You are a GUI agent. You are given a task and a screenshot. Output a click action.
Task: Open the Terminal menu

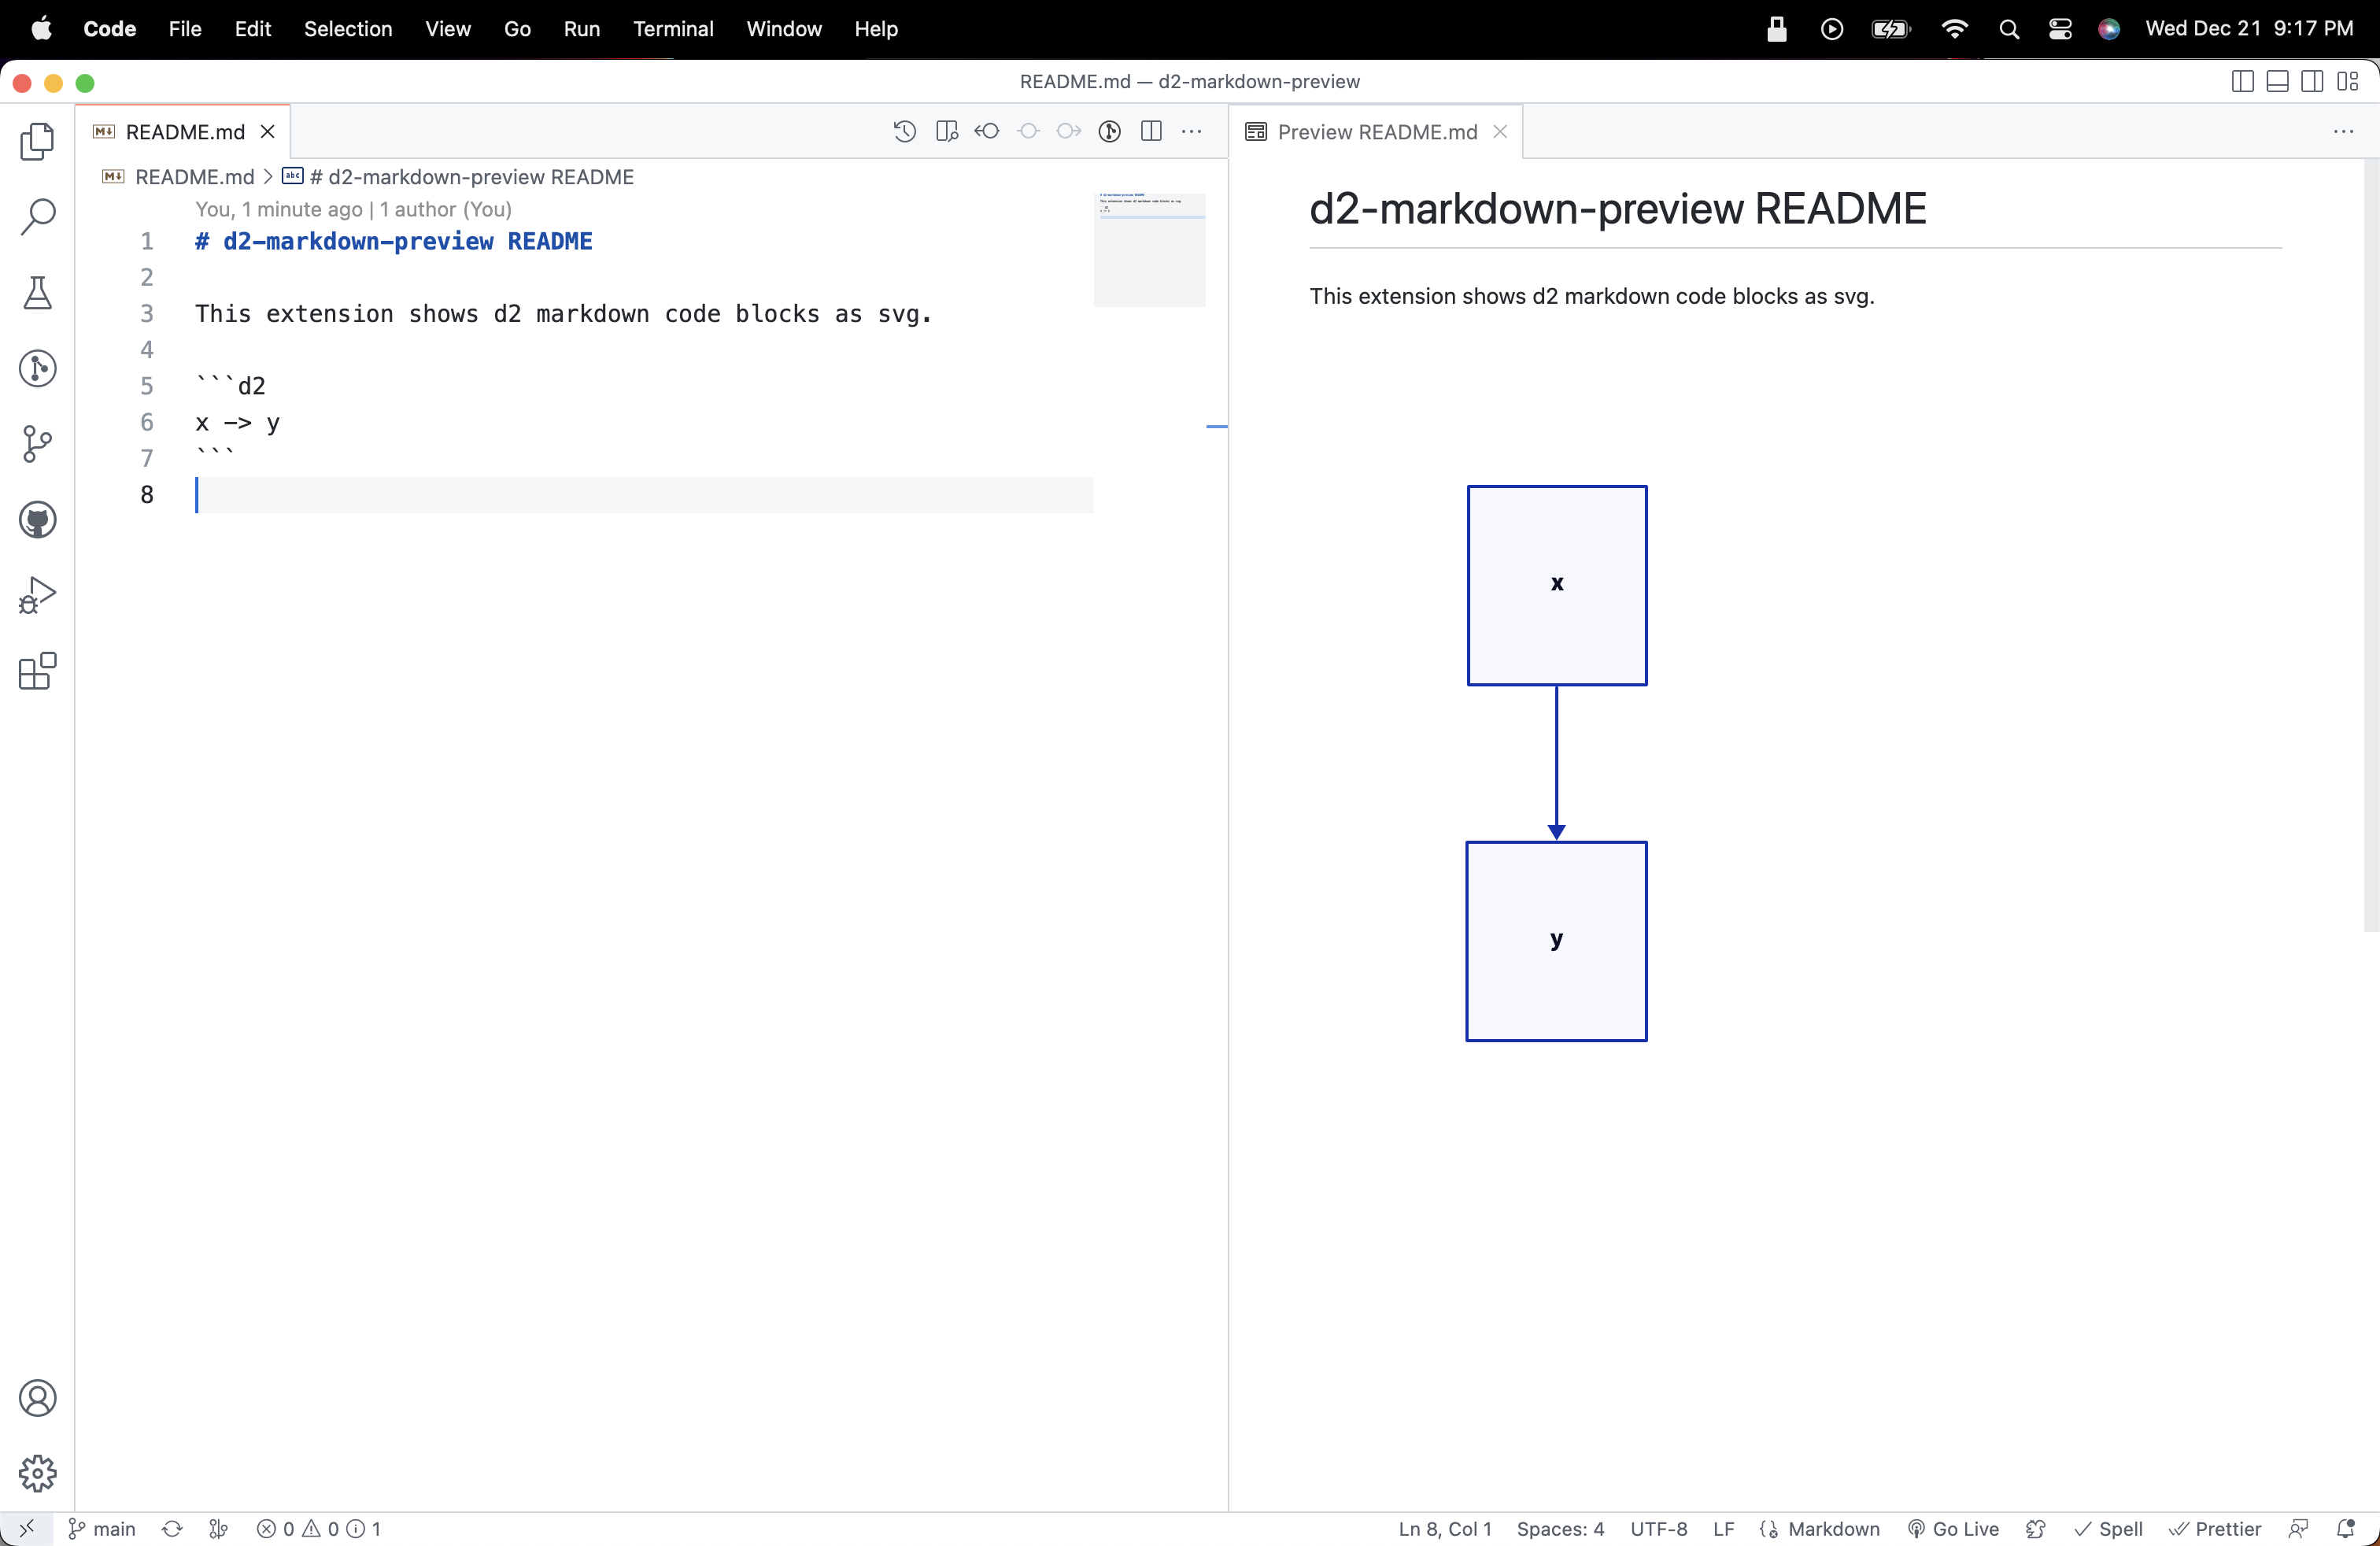[x=673, y=29]
